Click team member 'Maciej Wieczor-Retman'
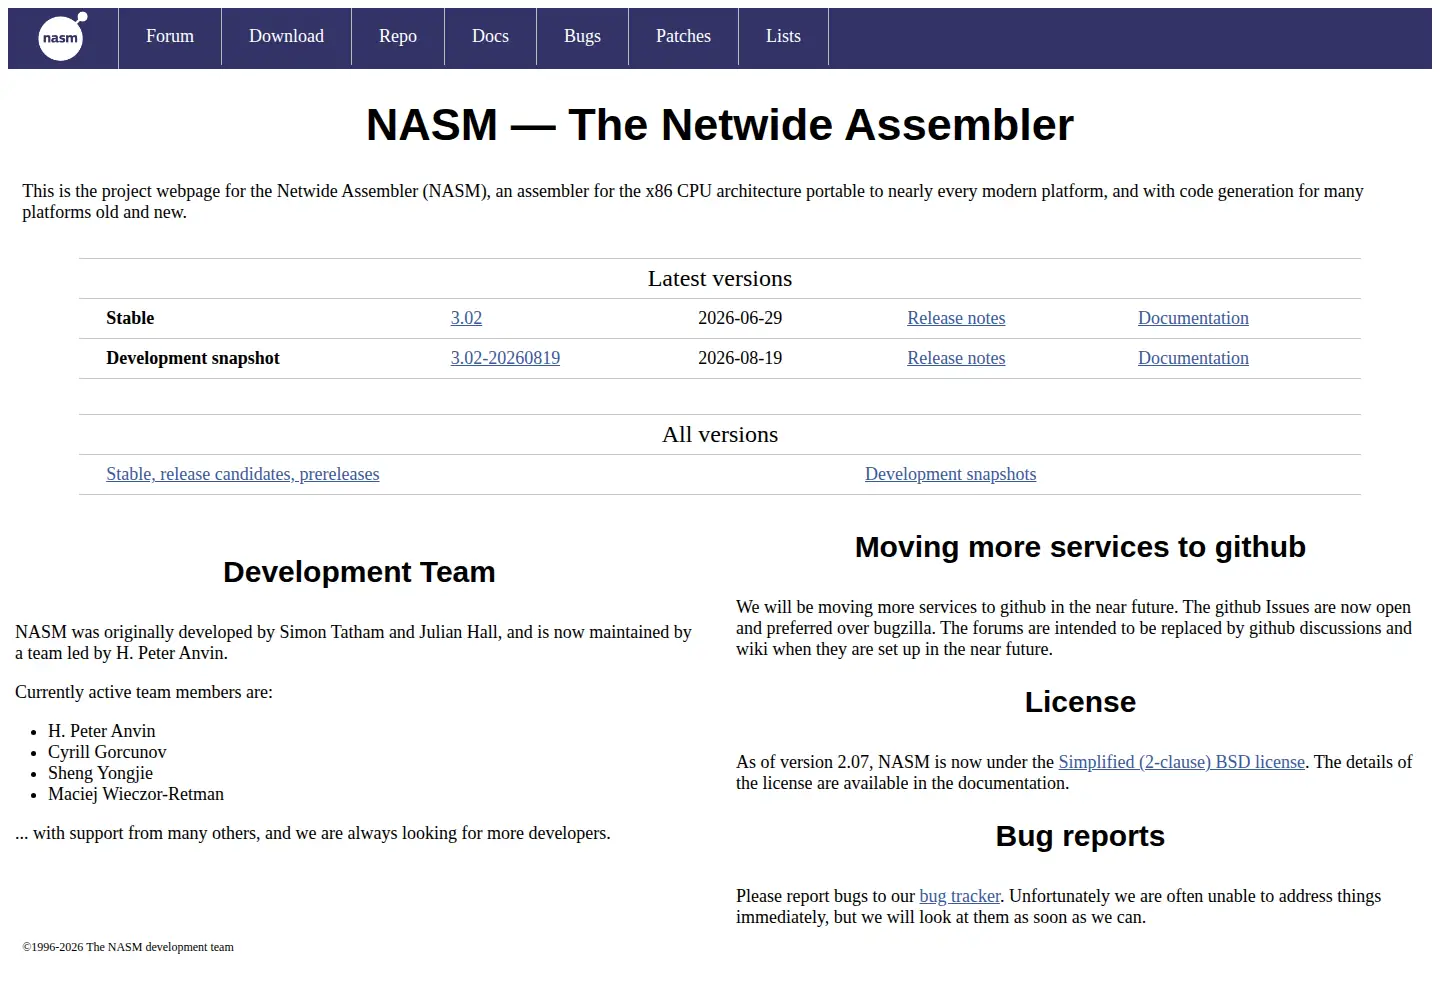Viewport: 1440px width, 1000px height. [136, 794]
